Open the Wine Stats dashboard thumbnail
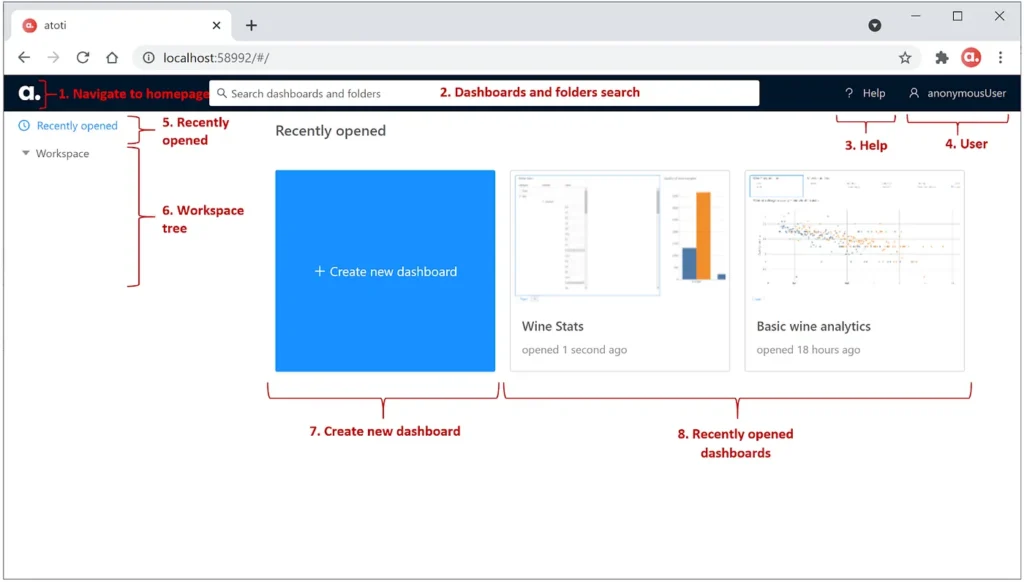The image size is (1024, 582). [620, 236]
